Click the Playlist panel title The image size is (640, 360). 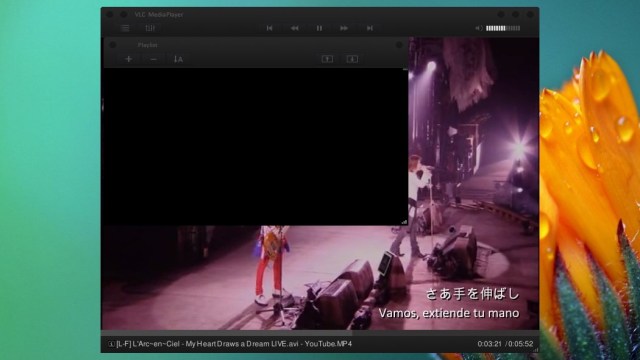pyautogui.click(x=147, y=45)
